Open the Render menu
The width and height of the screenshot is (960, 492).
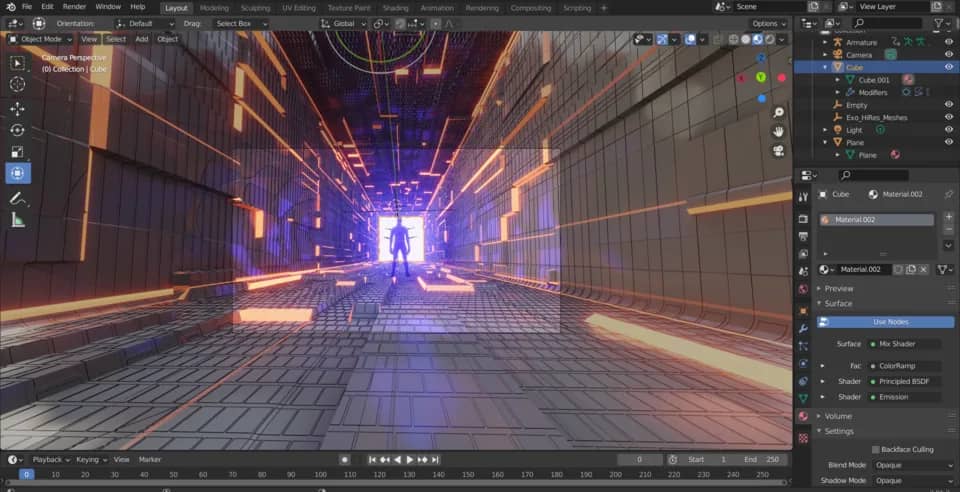coord(74,7)
